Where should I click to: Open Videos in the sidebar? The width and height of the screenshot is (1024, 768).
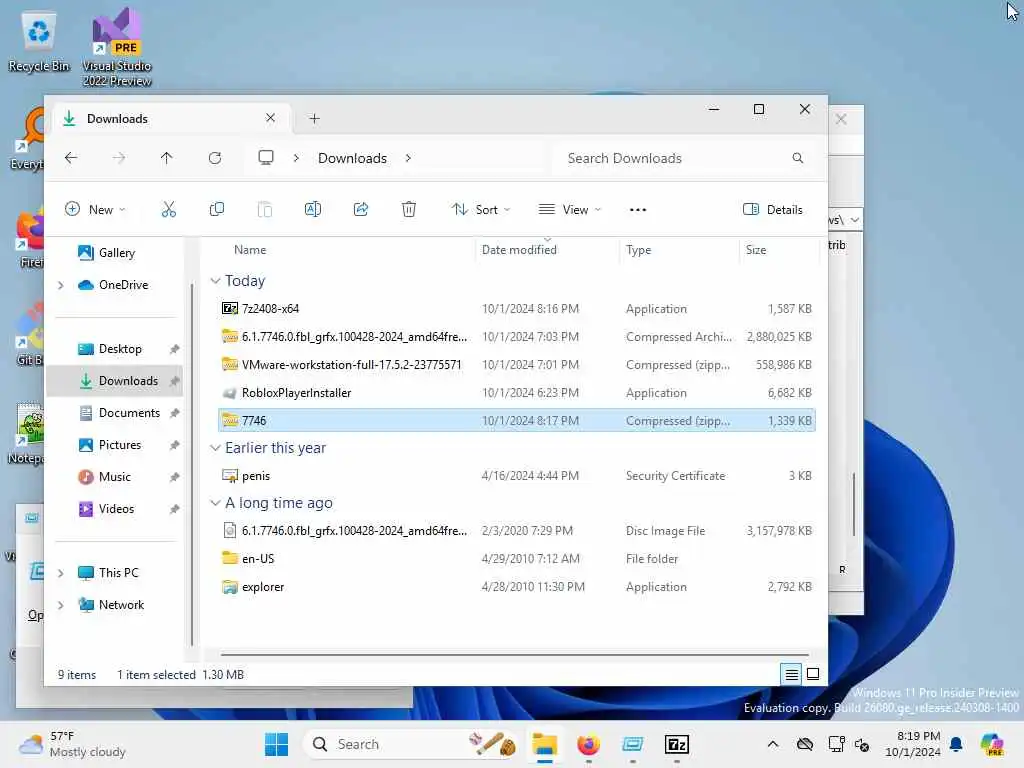point(116,509)
